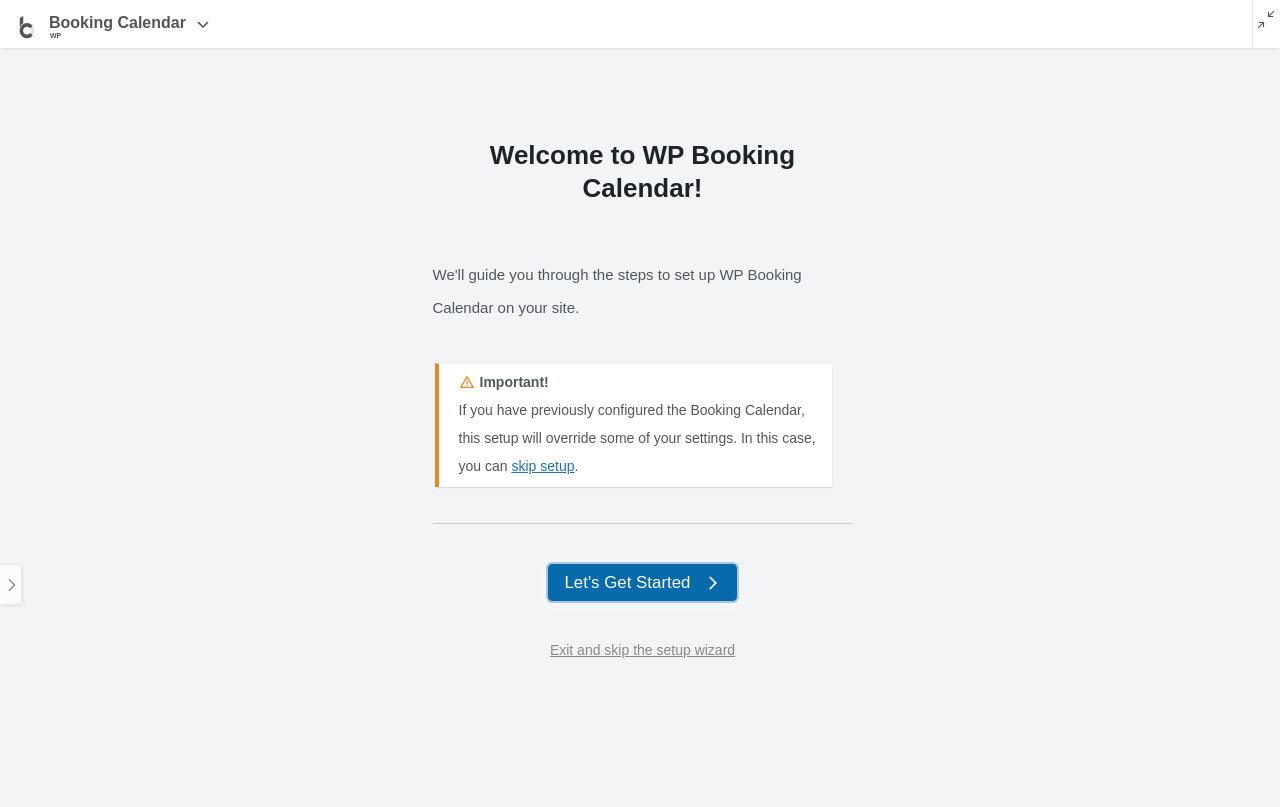Click the empty top header bar area

[700, 24]
